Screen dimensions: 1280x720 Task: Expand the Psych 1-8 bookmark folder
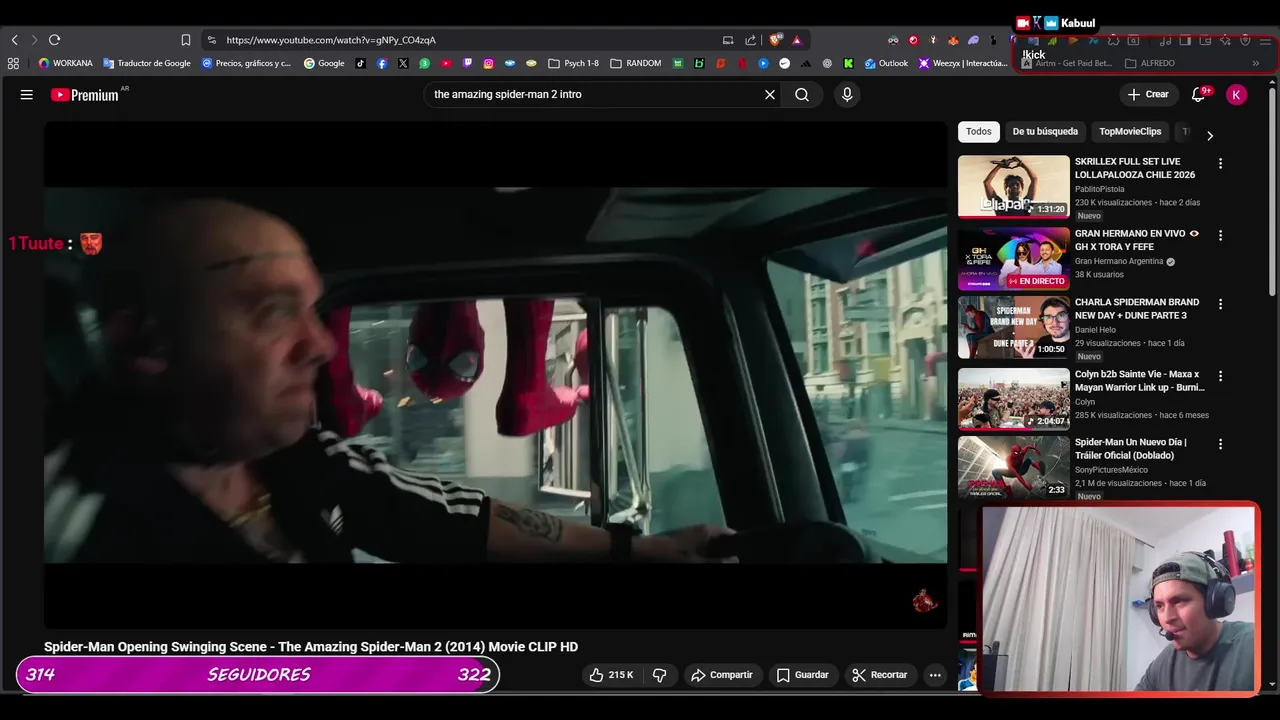(574, 63)
